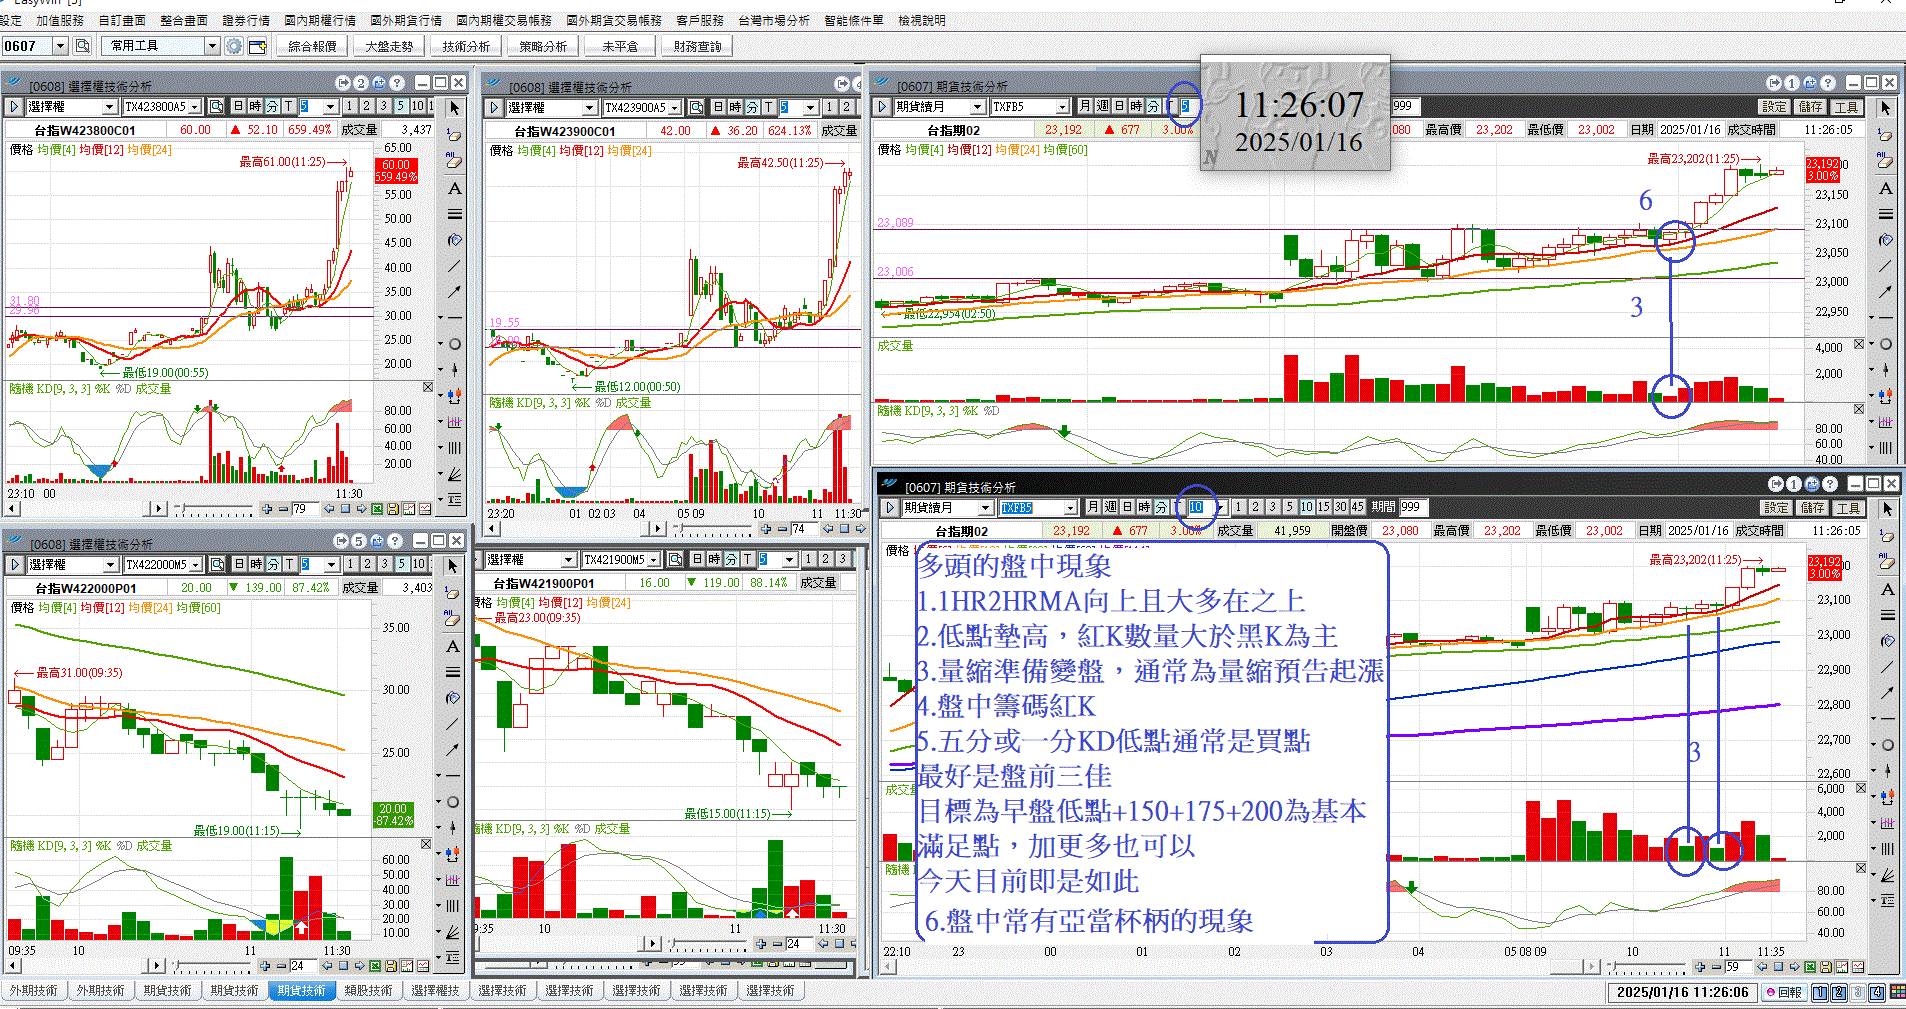Select text 'A' tool in the lower futures 0607 window

pyautogui.click(x=1888, y=589)
